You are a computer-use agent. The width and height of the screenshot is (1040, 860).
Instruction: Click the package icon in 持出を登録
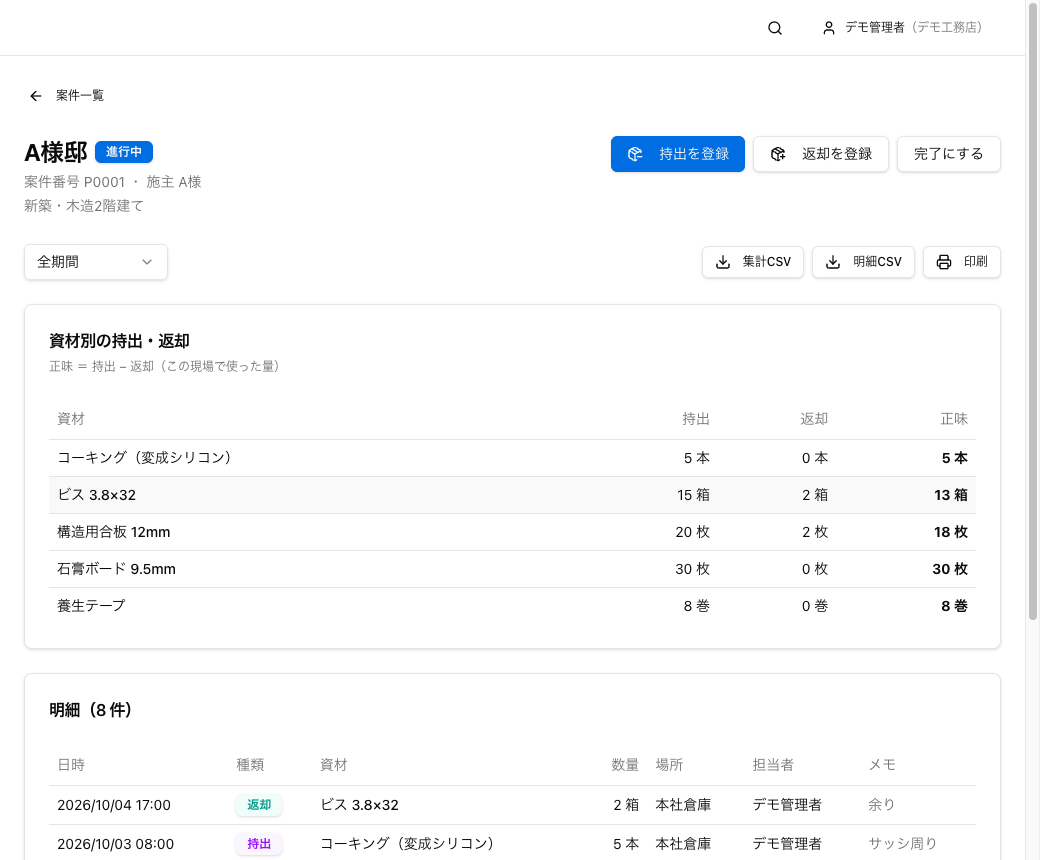635,154
